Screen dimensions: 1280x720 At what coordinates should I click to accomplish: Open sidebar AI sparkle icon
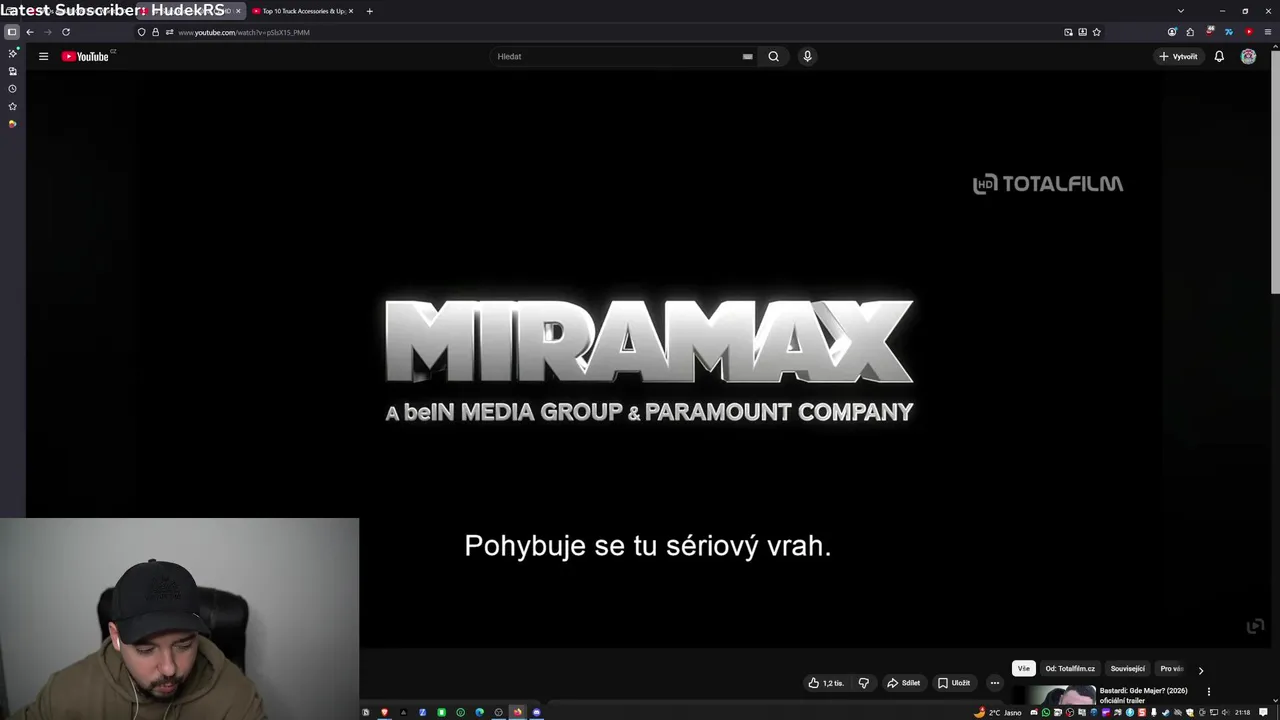[x=12, y=53]
